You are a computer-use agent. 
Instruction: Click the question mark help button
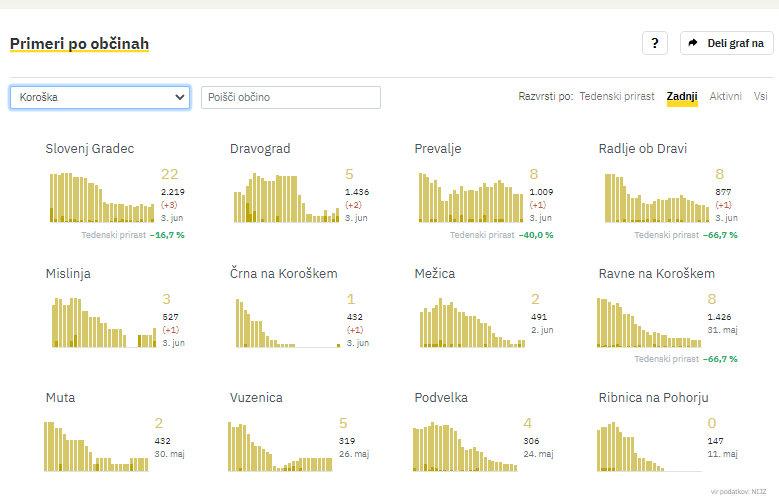click(x=654, y=43)
